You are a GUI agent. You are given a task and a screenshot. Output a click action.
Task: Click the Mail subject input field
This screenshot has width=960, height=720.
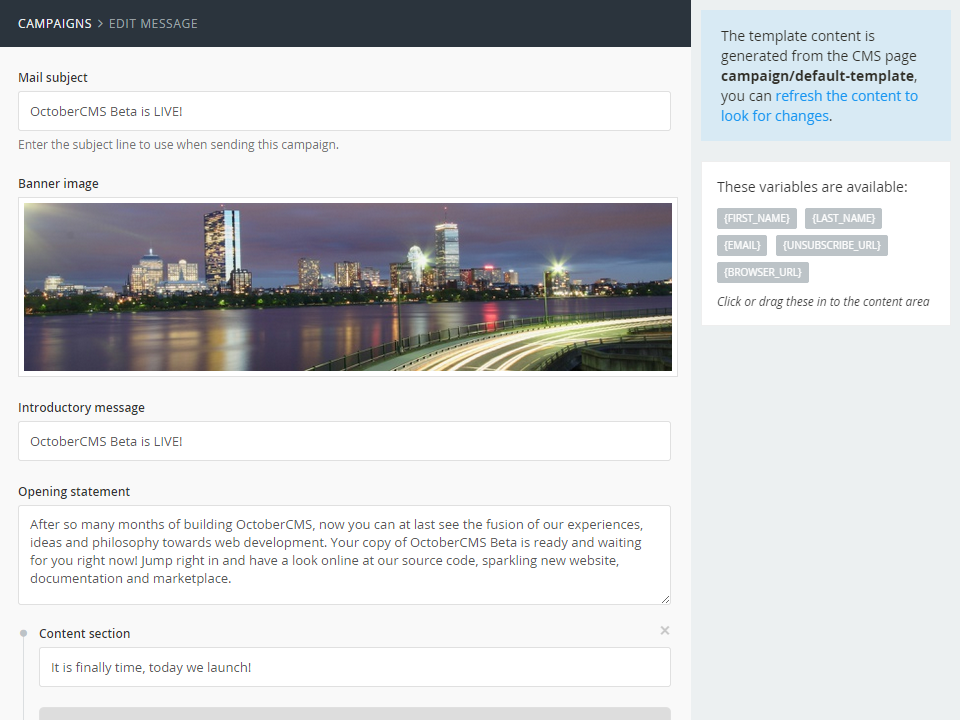pyautogui.click(x=344, y=111)
